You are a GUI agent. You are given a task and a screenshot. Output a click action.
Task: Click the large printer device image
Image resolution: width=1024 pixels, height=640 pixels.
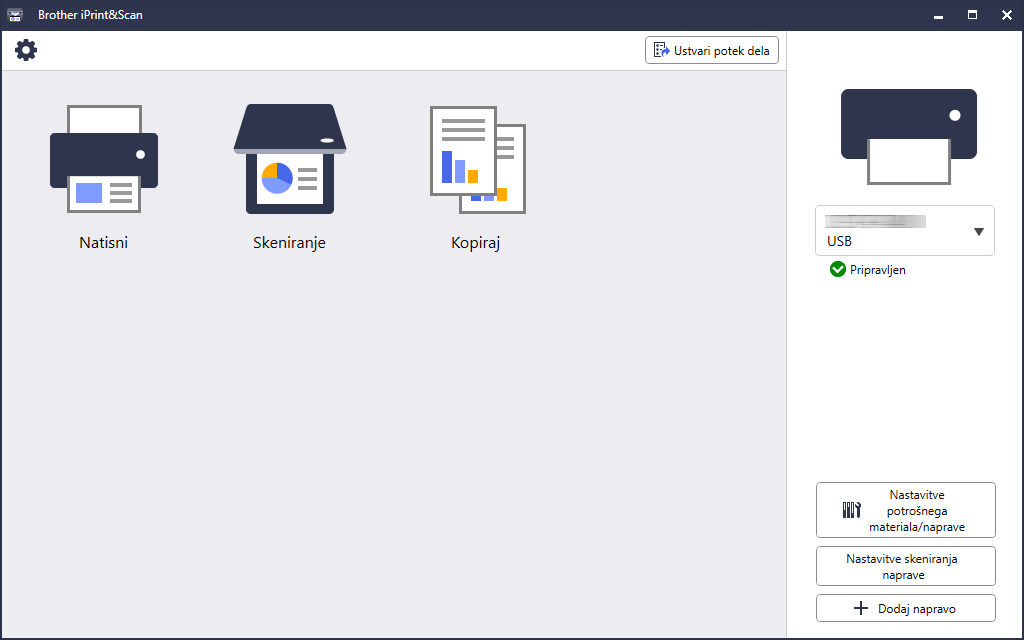coord(908,136)
